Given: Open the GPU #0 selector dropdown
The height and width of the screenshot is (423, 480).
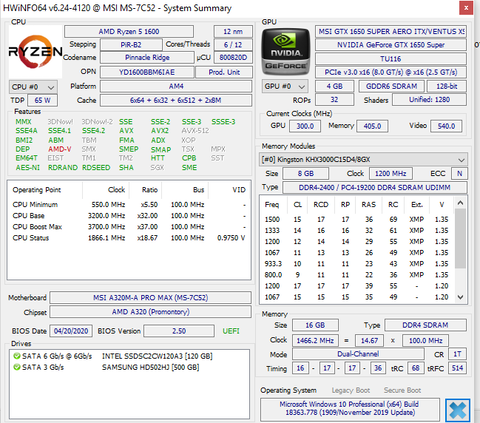Looking at the screenshot, I should [285, 86].
